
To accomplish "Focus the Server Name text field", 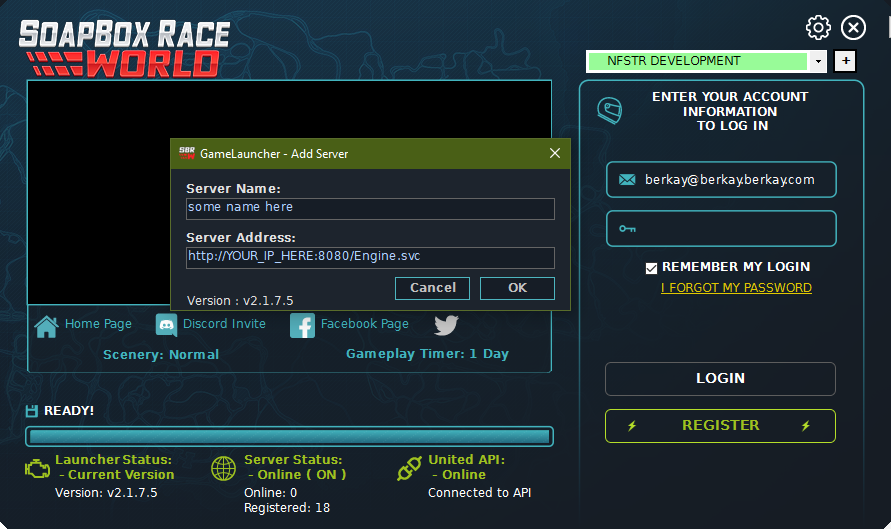I will tap(370, 209).
